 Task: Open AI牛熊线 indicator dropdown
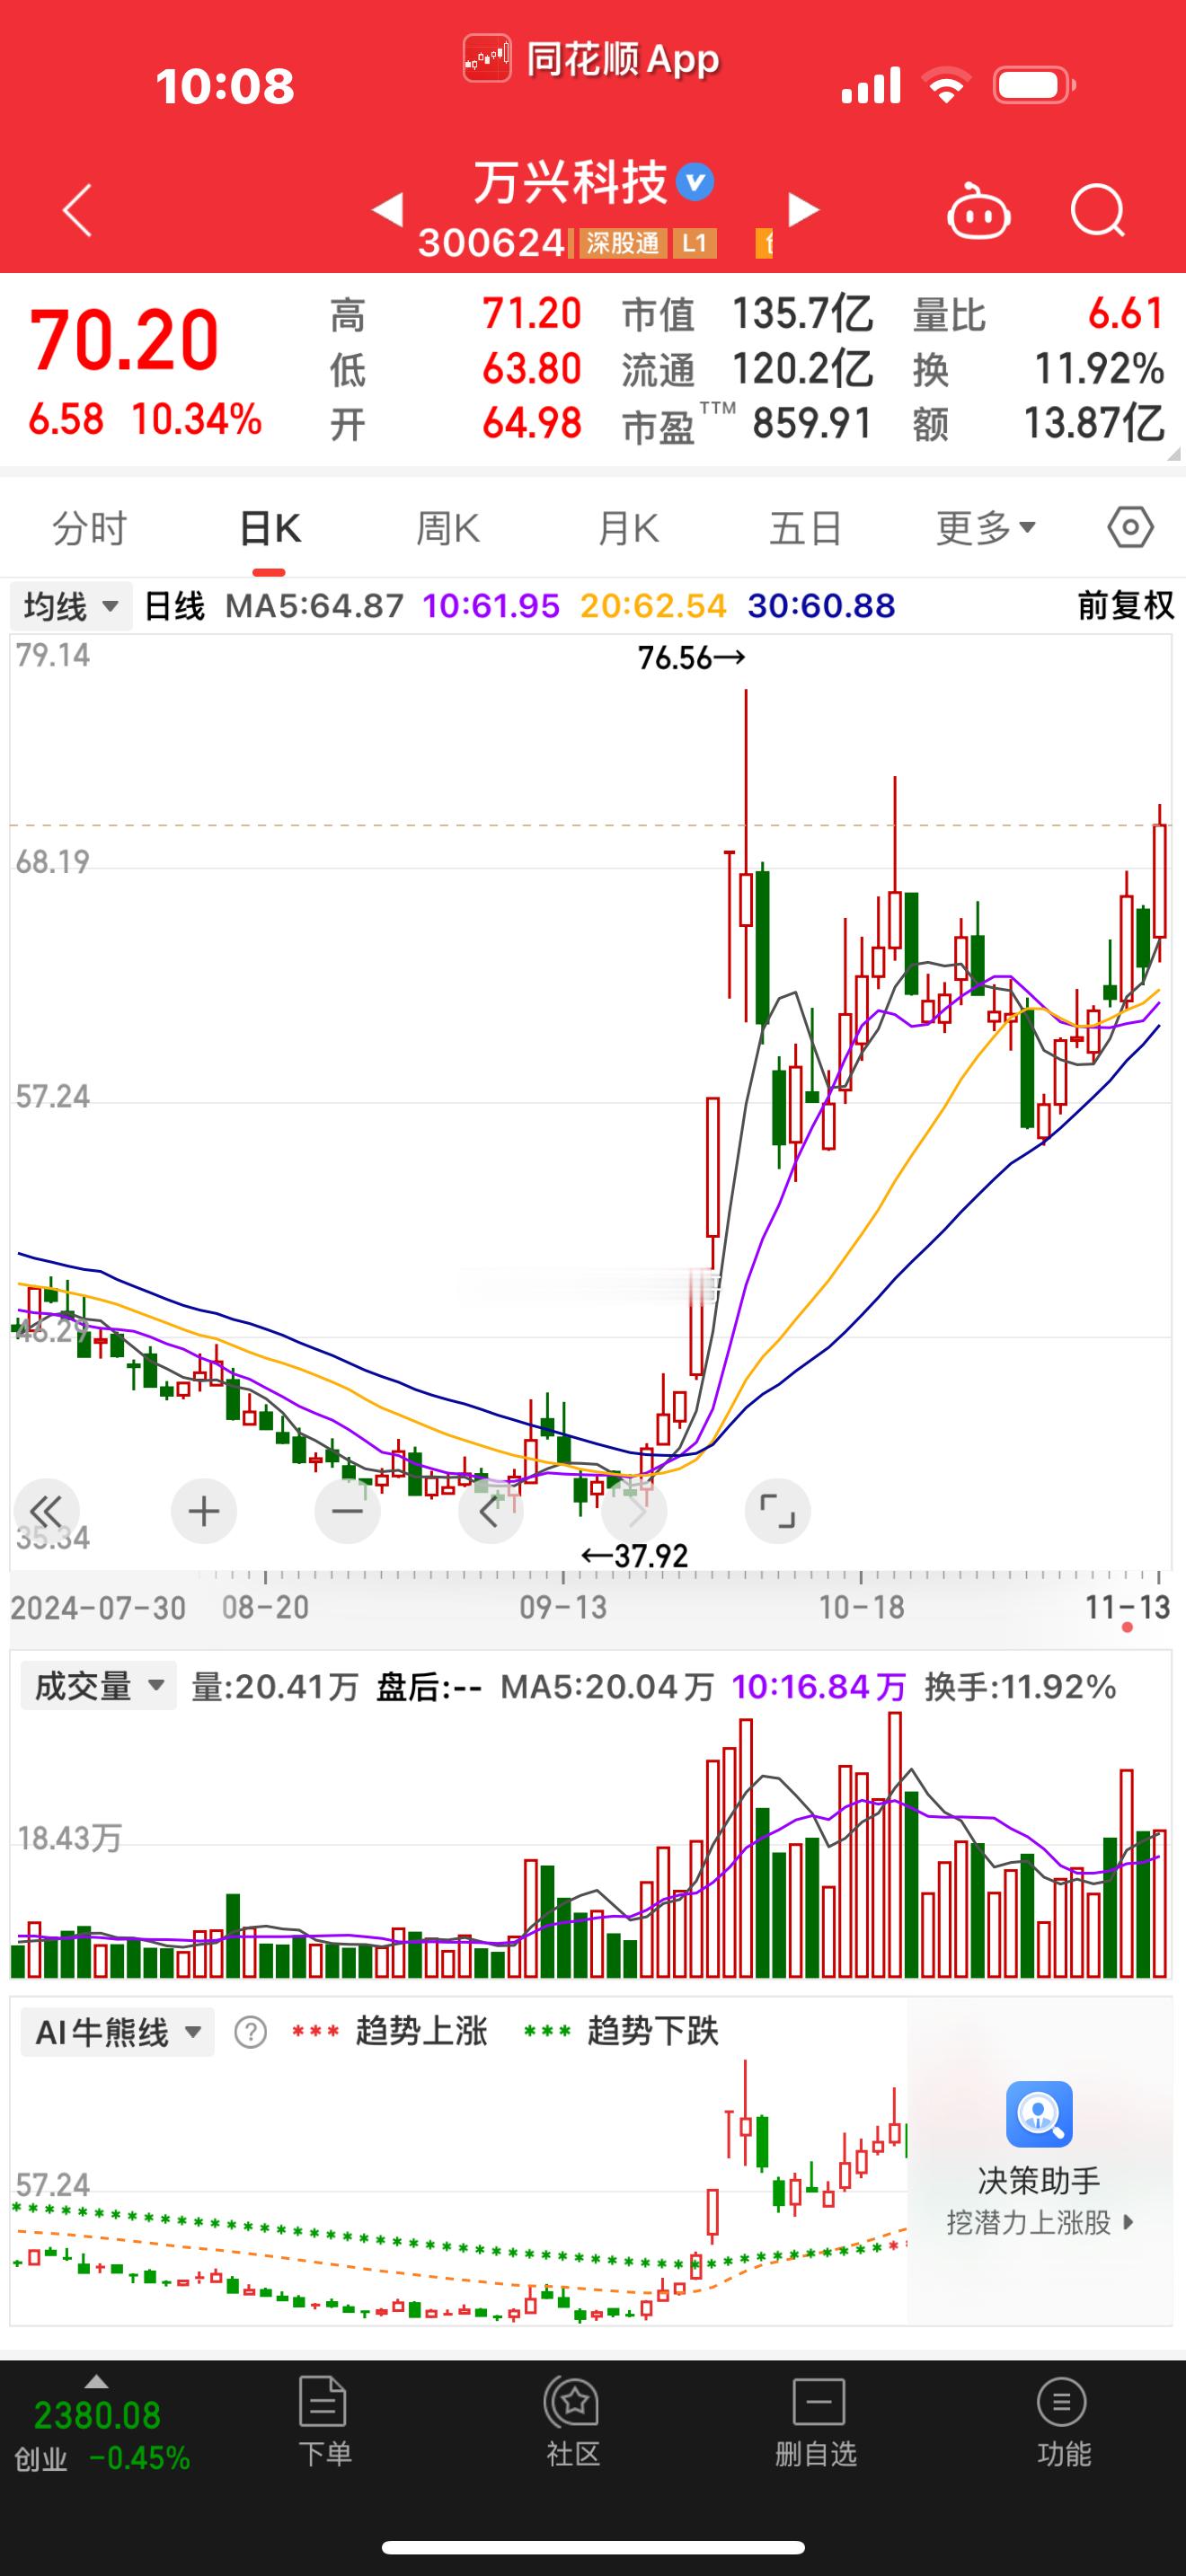pyautogui.click(x=118, y=2033)
